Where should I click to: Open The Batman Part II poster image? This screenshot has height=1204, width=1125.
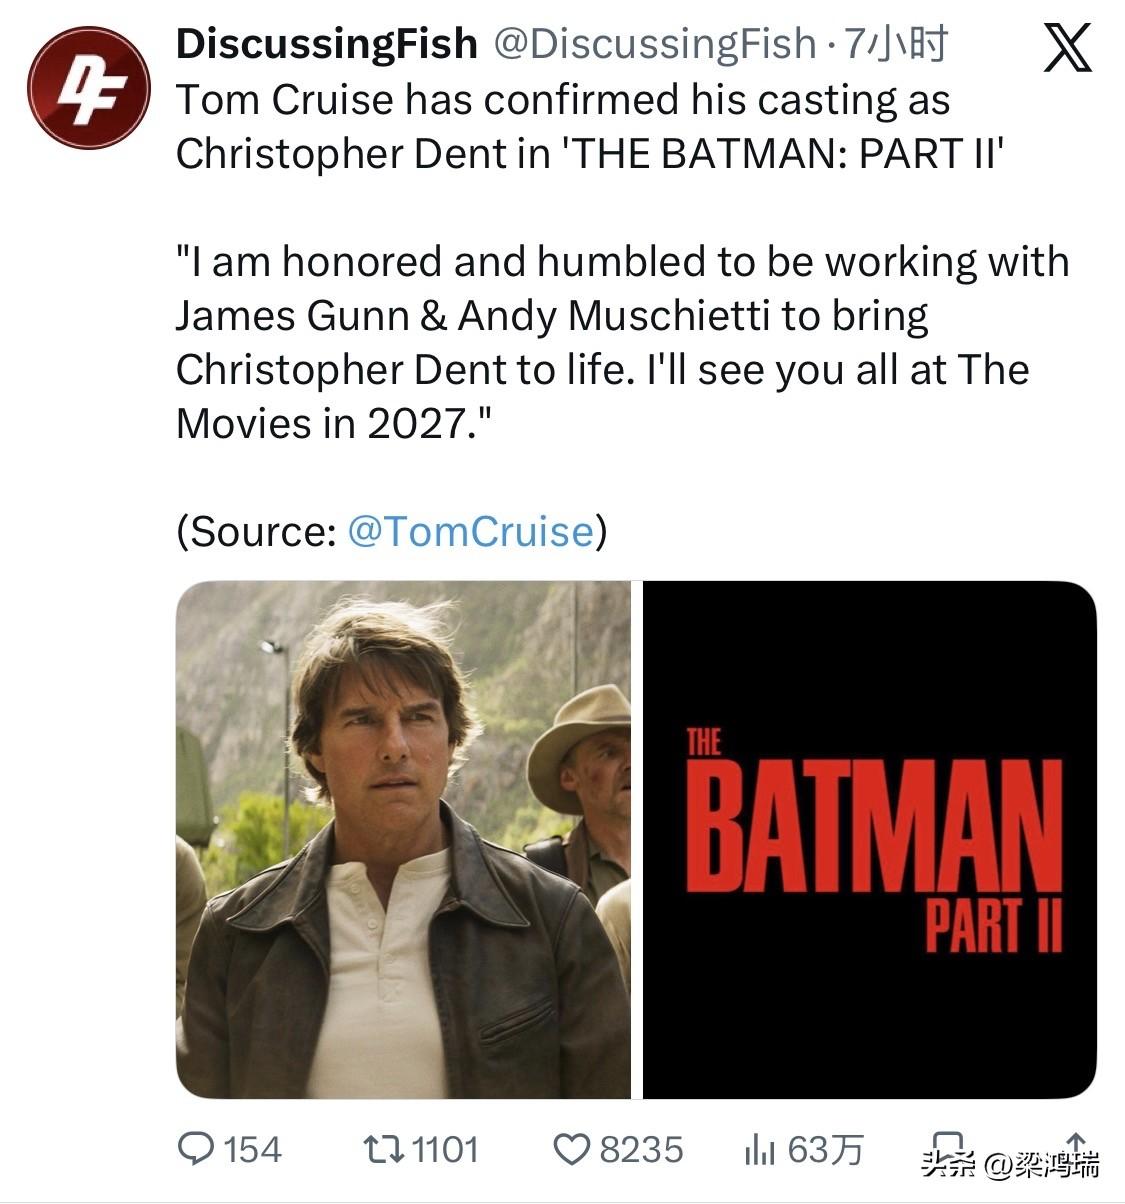pyautogui.click(x=869, y=840)
